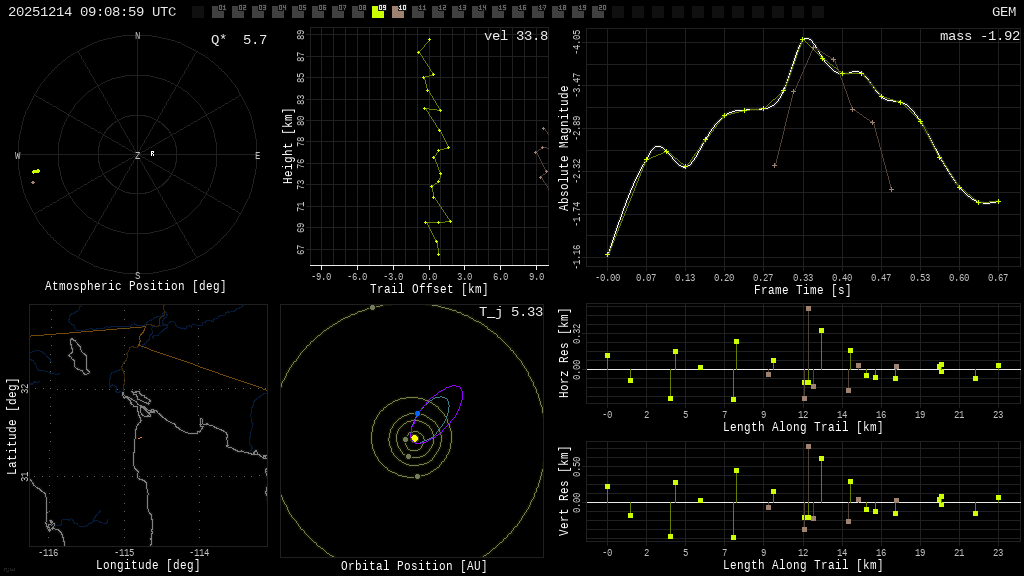Select station indicator 02 in top bar
The width and height of the screenshot is (1024, 576).
pos(238,11)
